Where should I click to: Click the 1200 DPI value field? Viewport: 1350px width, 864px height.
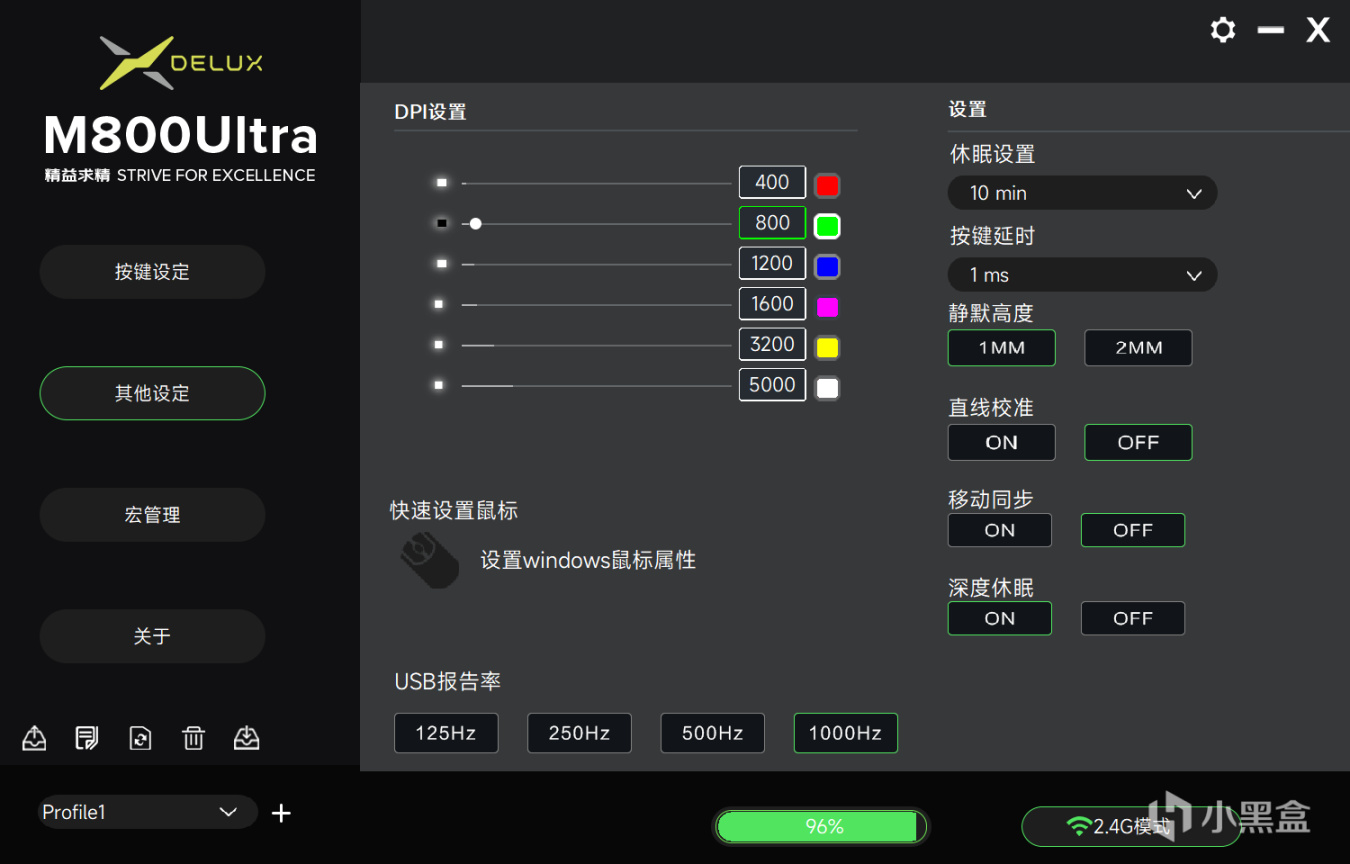pos(772,263)
